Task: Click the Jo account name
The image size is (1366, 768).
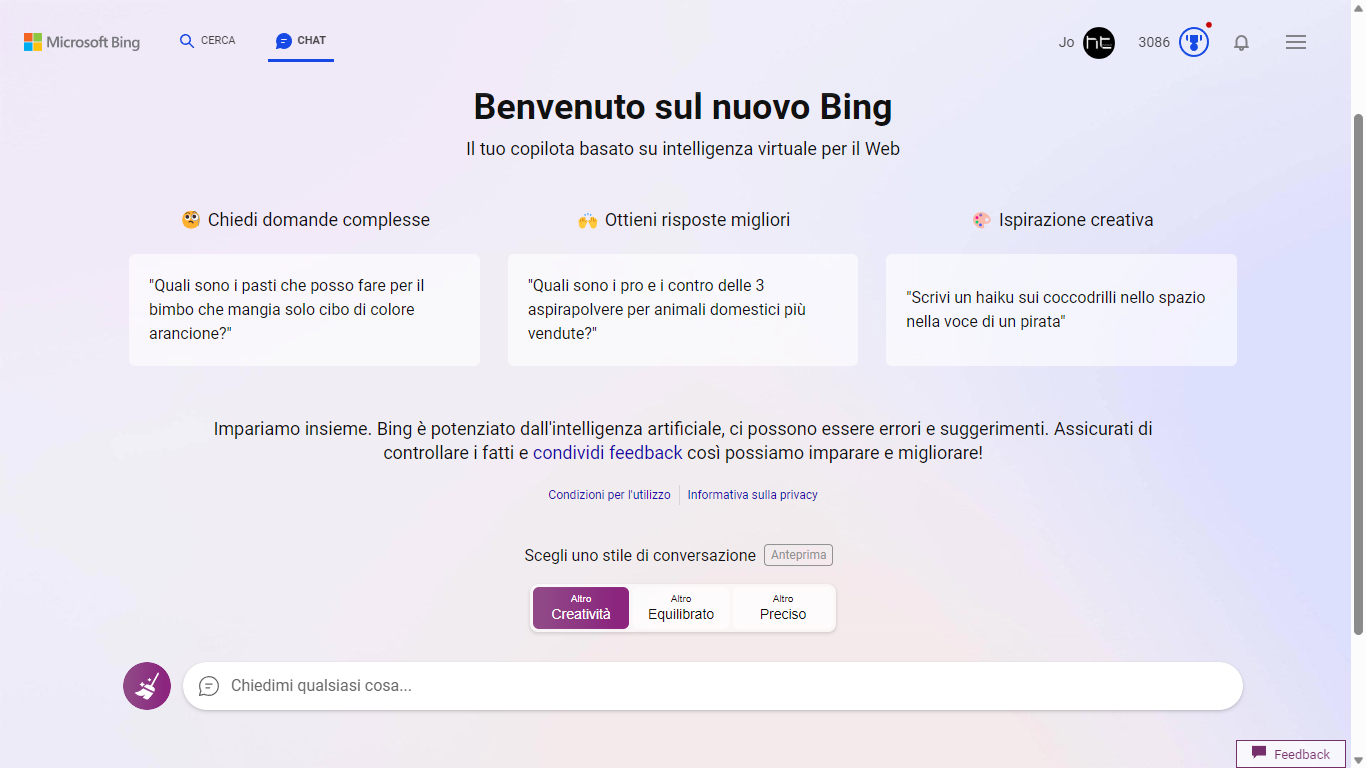Action: (x=1066, y=42)
